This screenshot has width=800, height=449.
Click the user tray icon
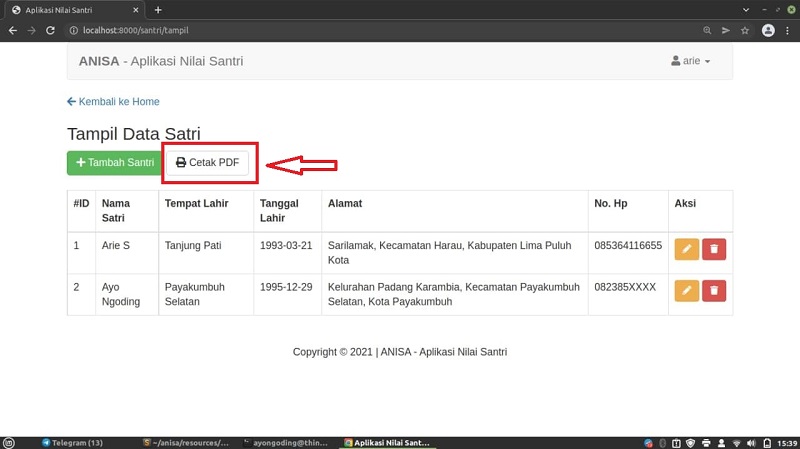point(721,443)
